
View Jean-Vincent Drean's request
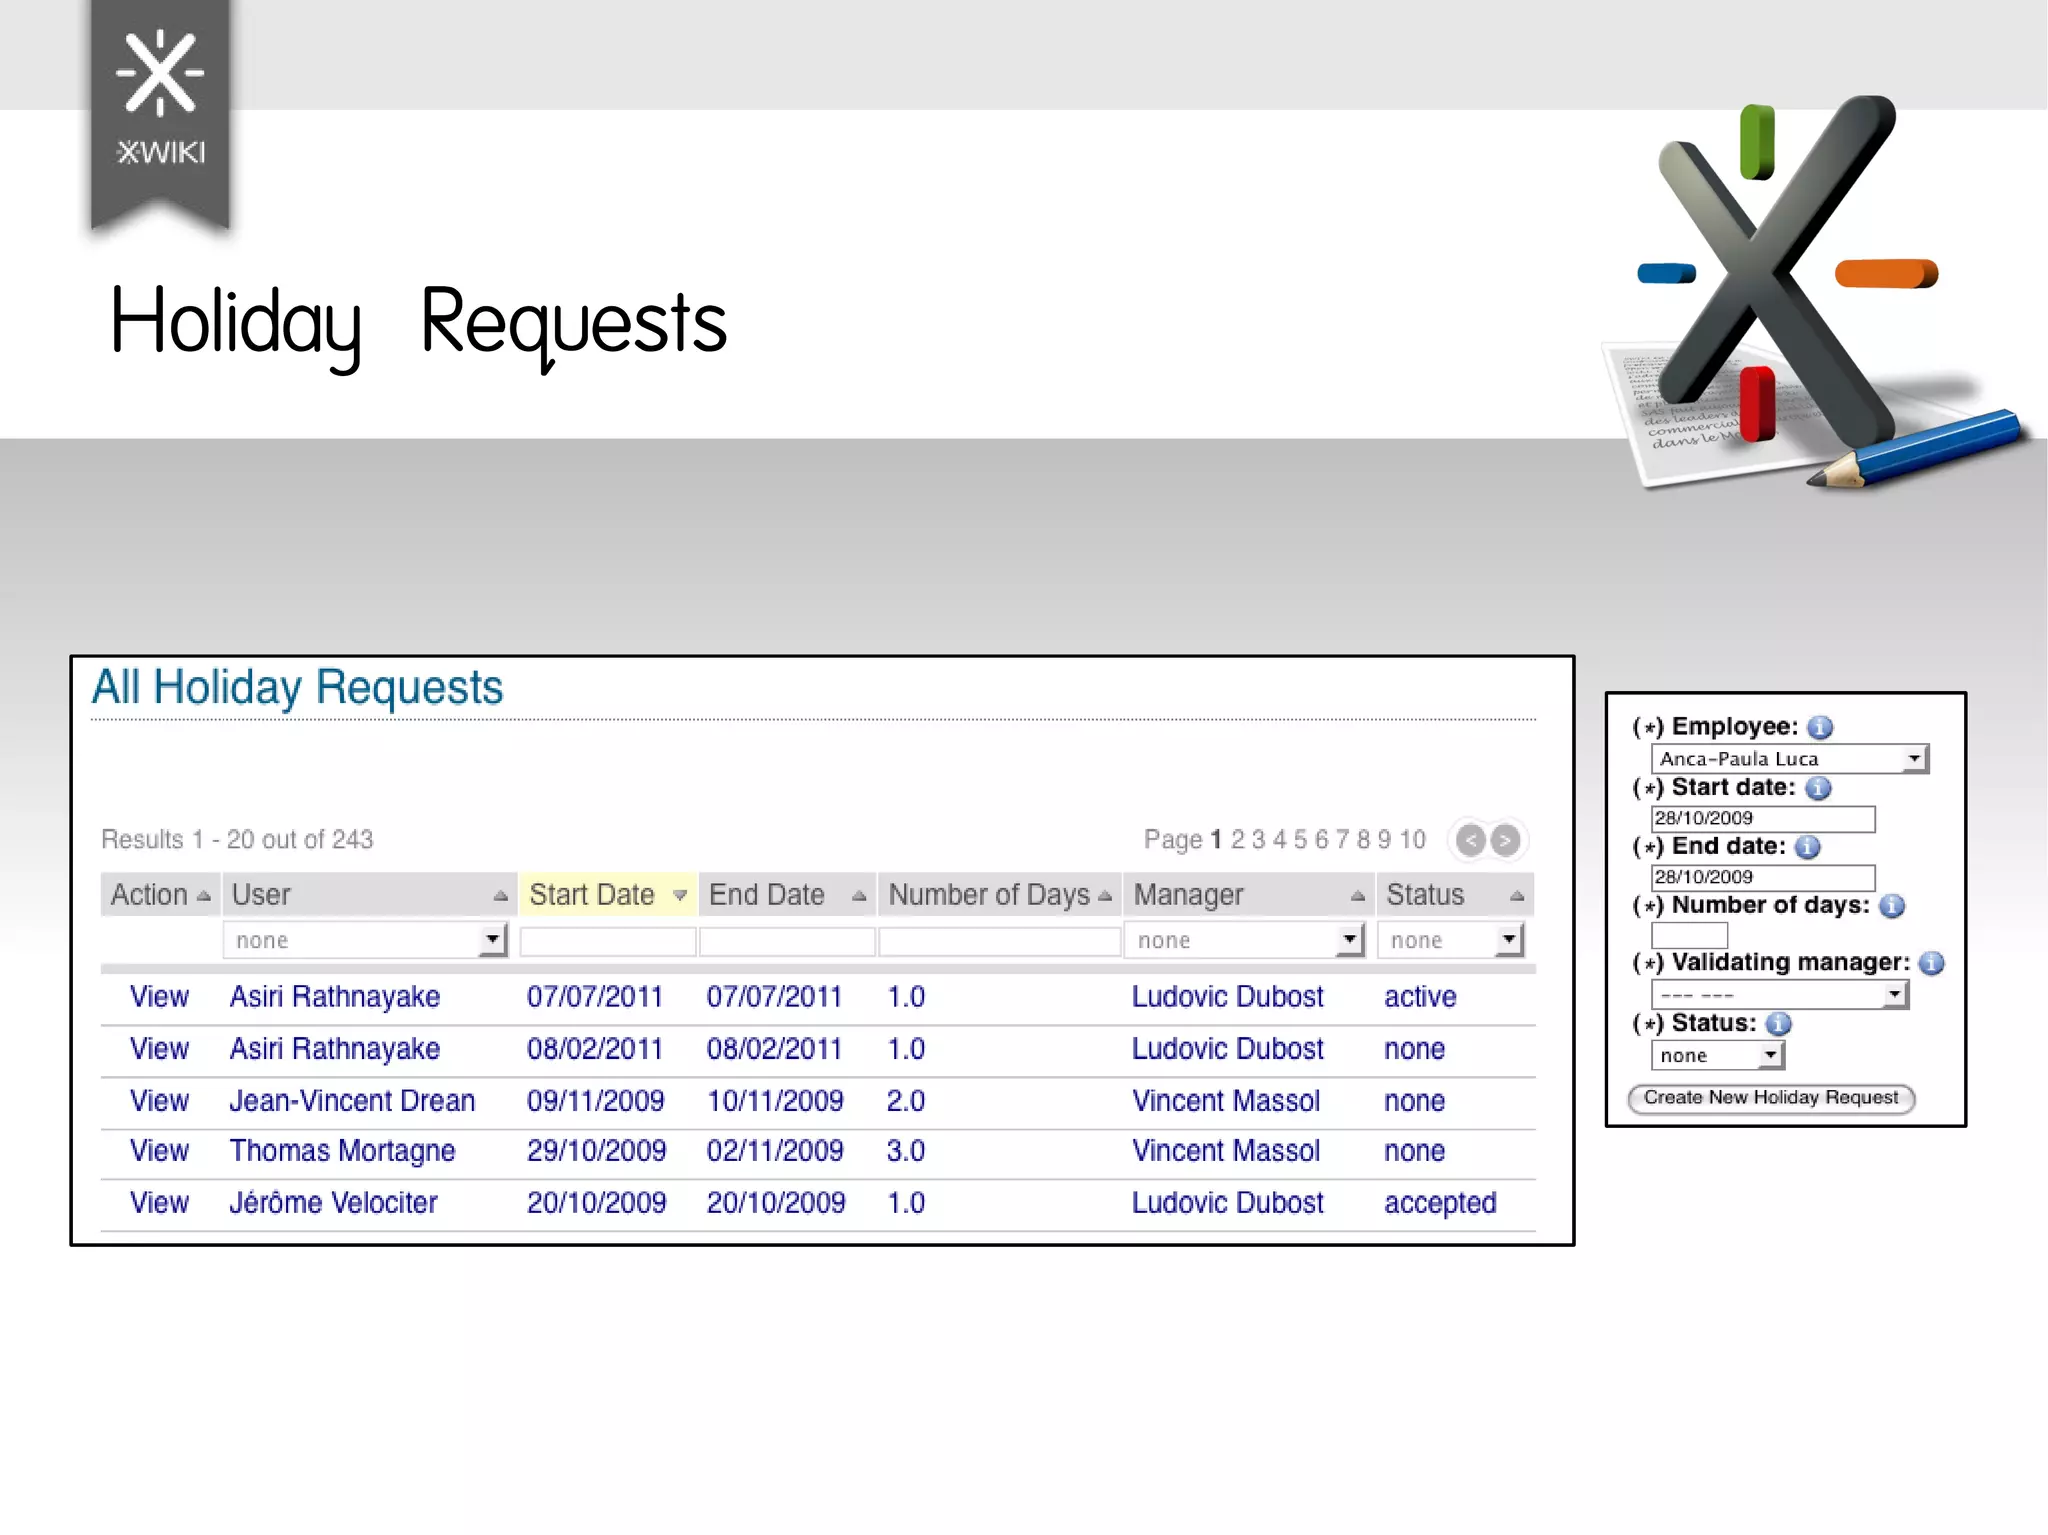(160, 1101)
